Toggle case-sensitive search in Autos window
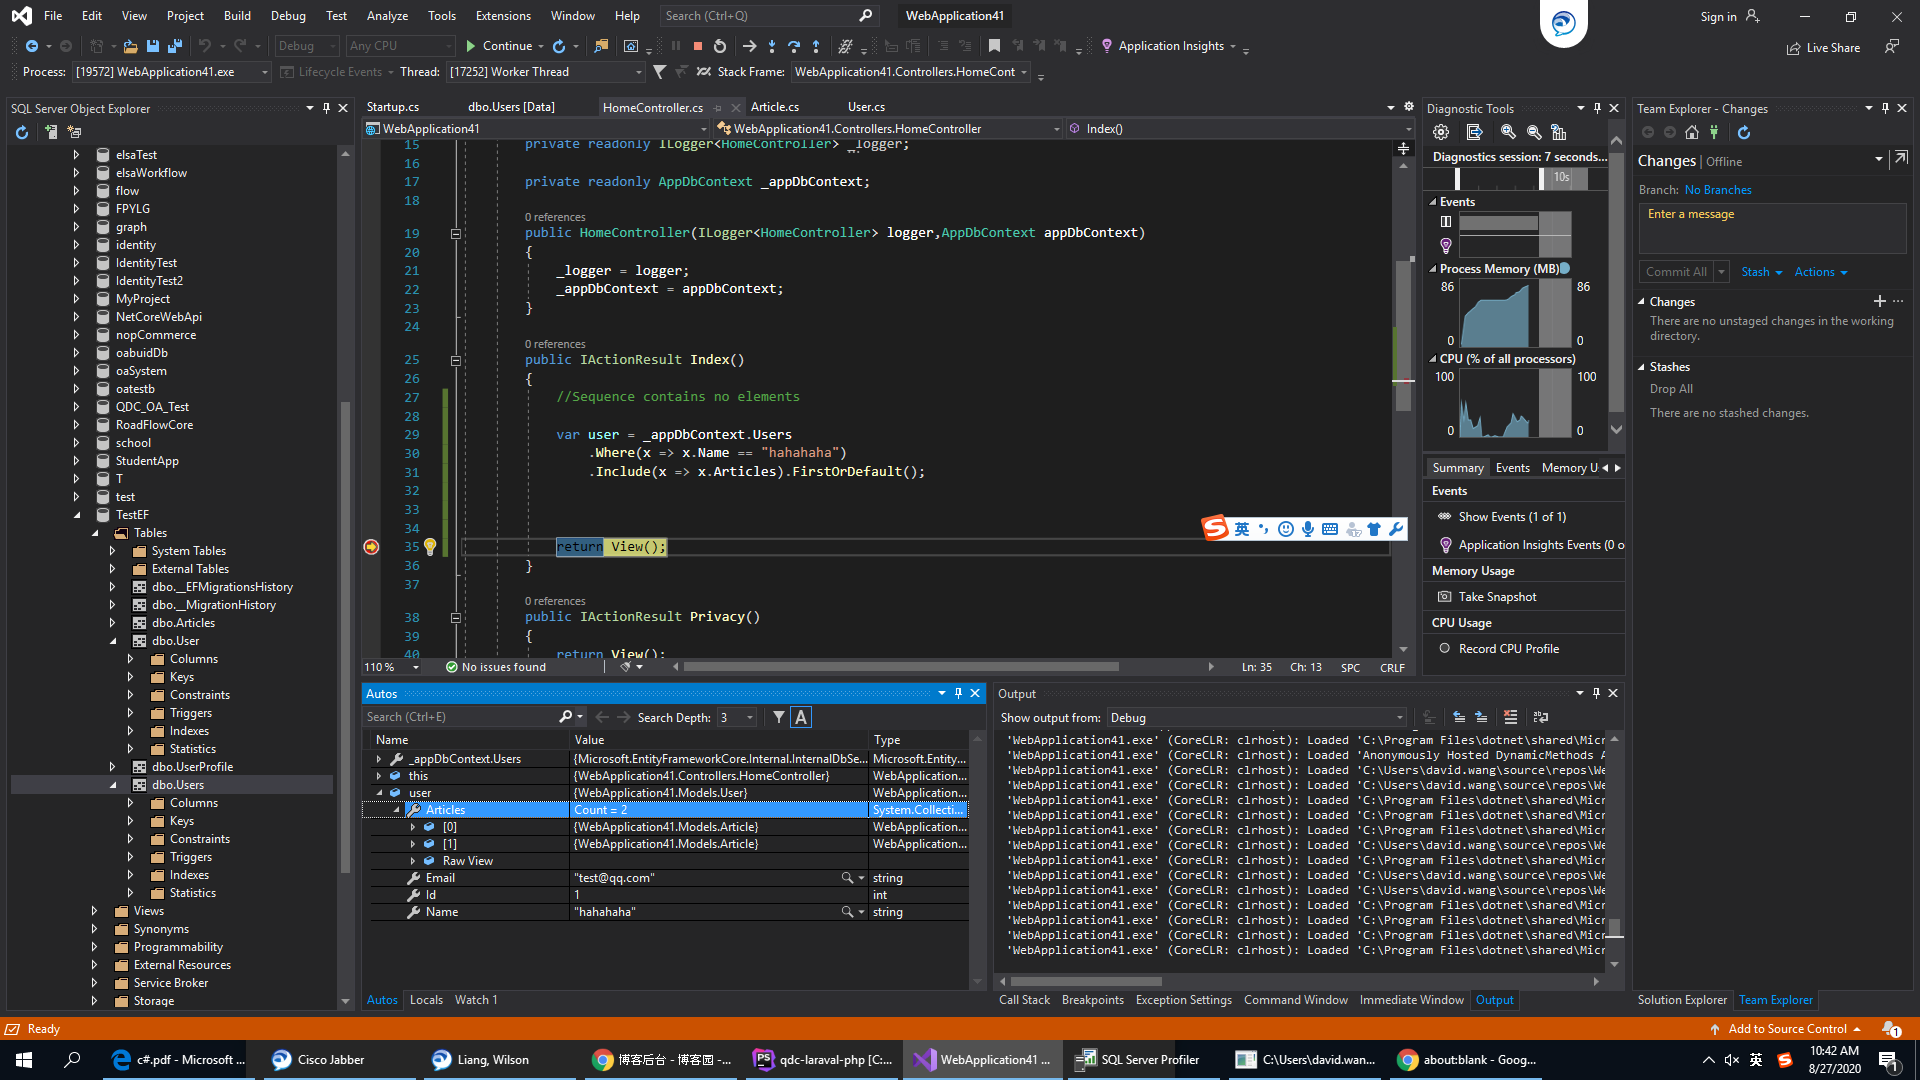This screenshot has width=1920, height=1080. (x=801, y=717)
